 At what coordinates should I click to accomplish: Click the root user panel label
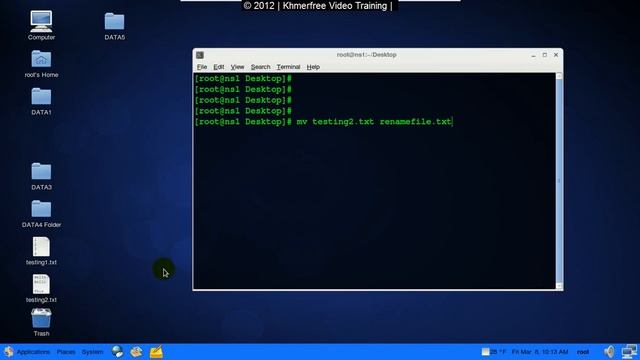coord(583,351)
